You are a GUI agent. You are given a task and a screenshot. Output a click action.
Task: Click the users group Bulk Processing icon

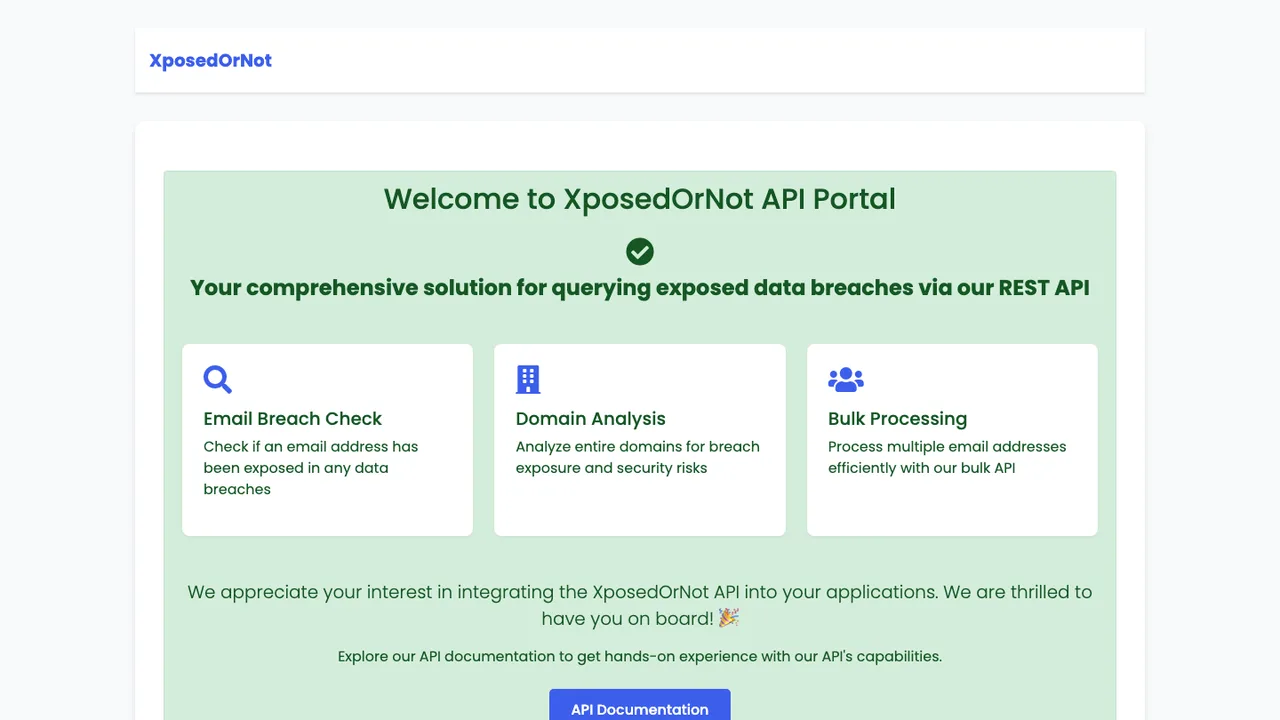tap(846, 379)
